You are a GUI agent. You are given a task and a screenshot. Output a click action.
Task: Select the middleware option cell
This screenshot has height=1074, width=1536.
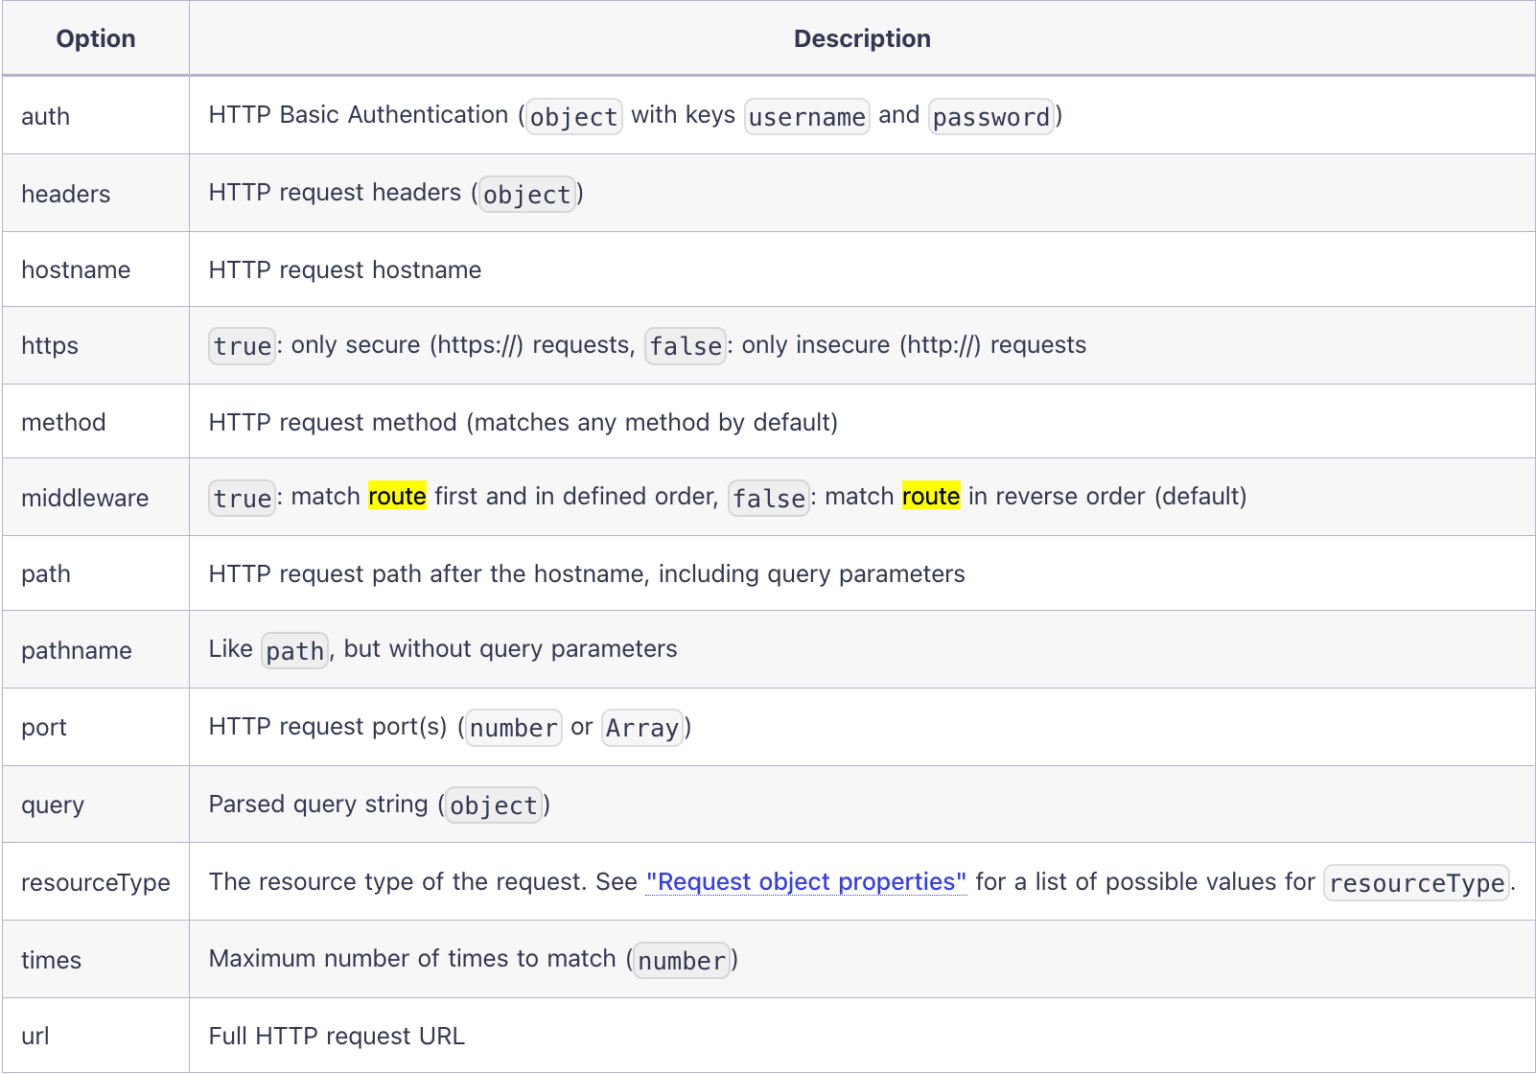point(85,497)
